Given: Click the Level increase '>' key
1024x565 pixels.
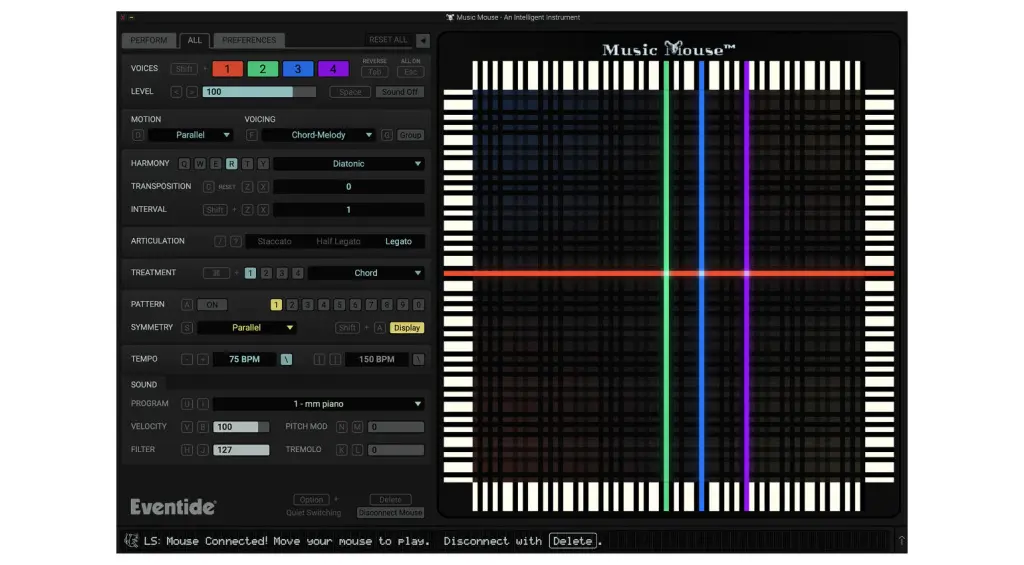Looking at the screenshot, I should 191,92.
